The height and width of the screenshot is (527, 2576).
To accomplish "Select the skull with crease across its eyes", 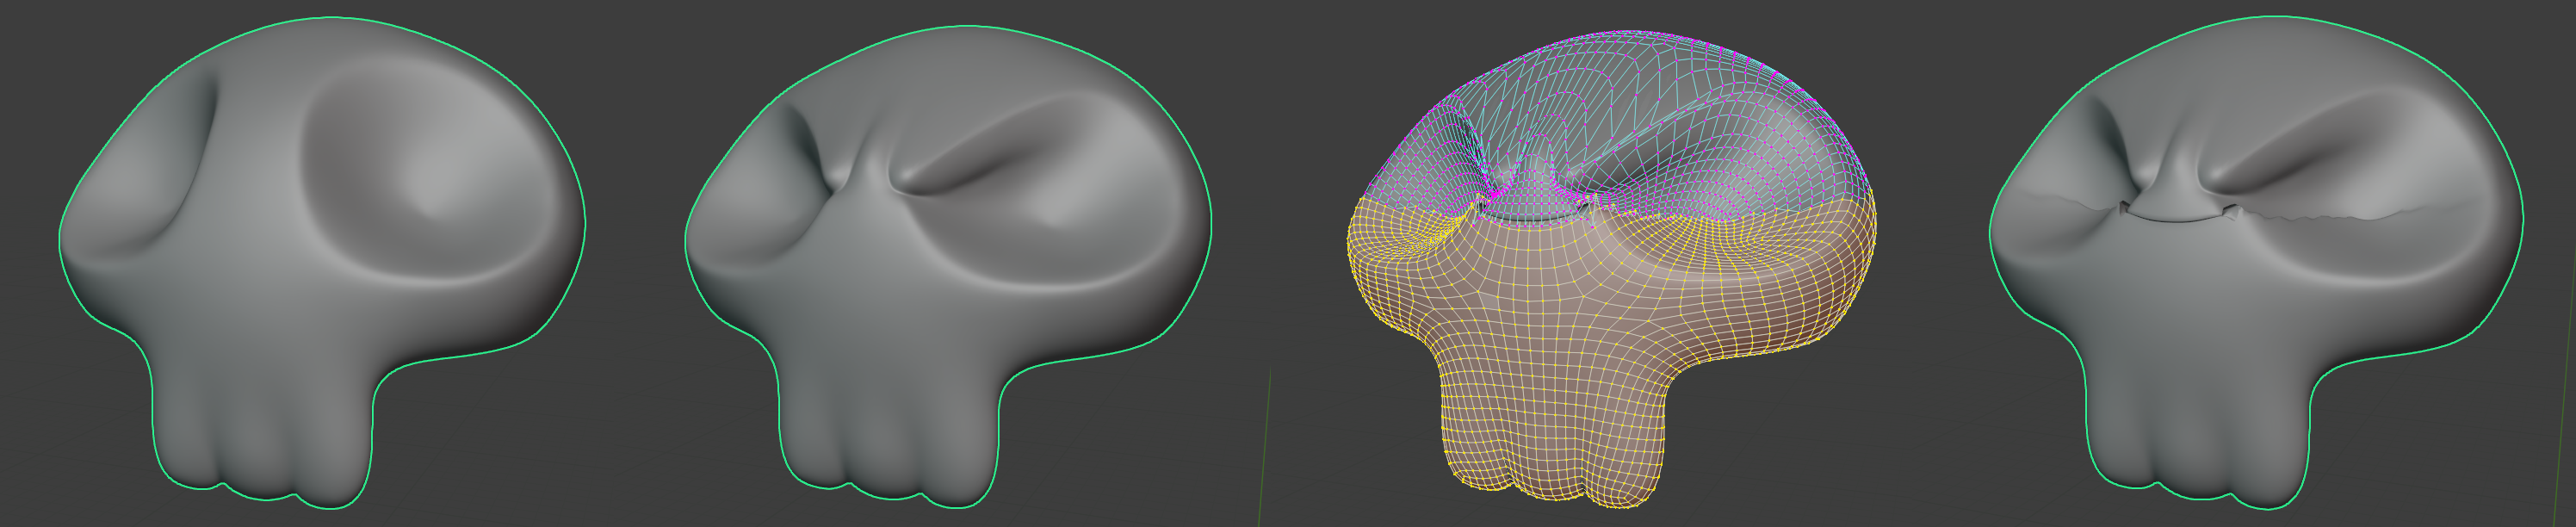I will click(x=2256, y=262).
